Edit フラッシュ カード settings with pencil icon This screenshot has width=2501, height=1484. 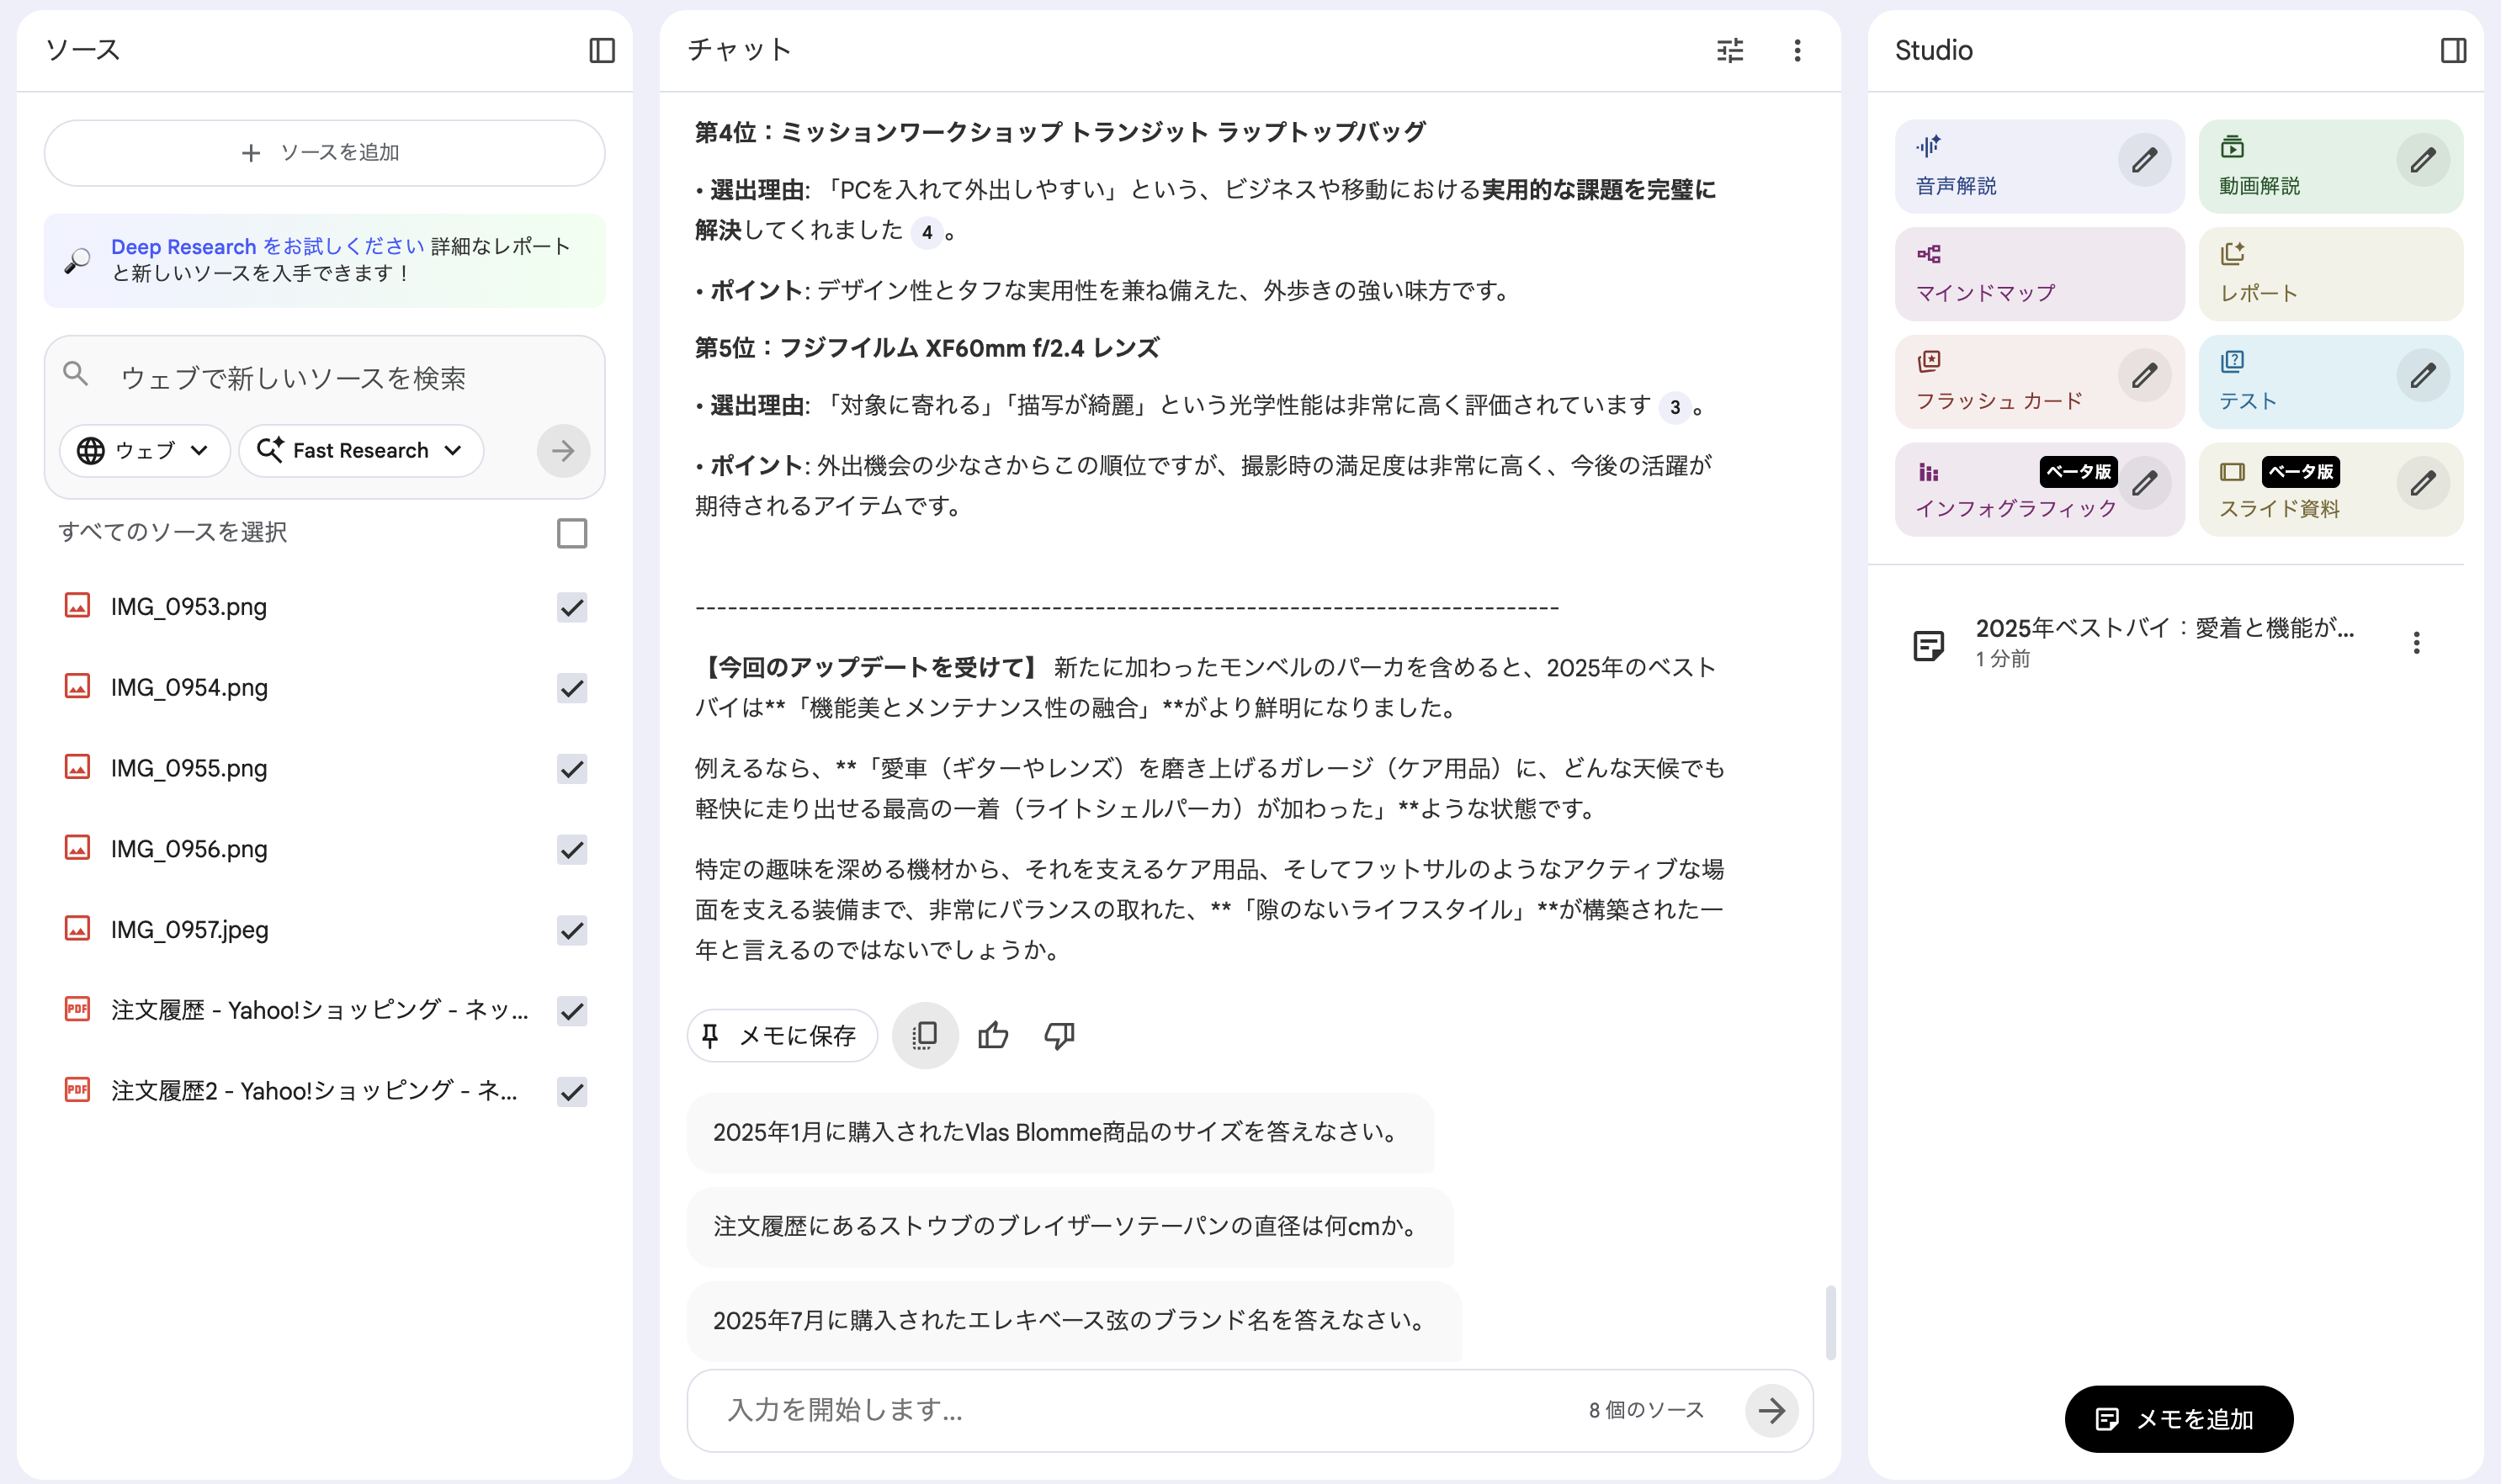[2144, 376]
